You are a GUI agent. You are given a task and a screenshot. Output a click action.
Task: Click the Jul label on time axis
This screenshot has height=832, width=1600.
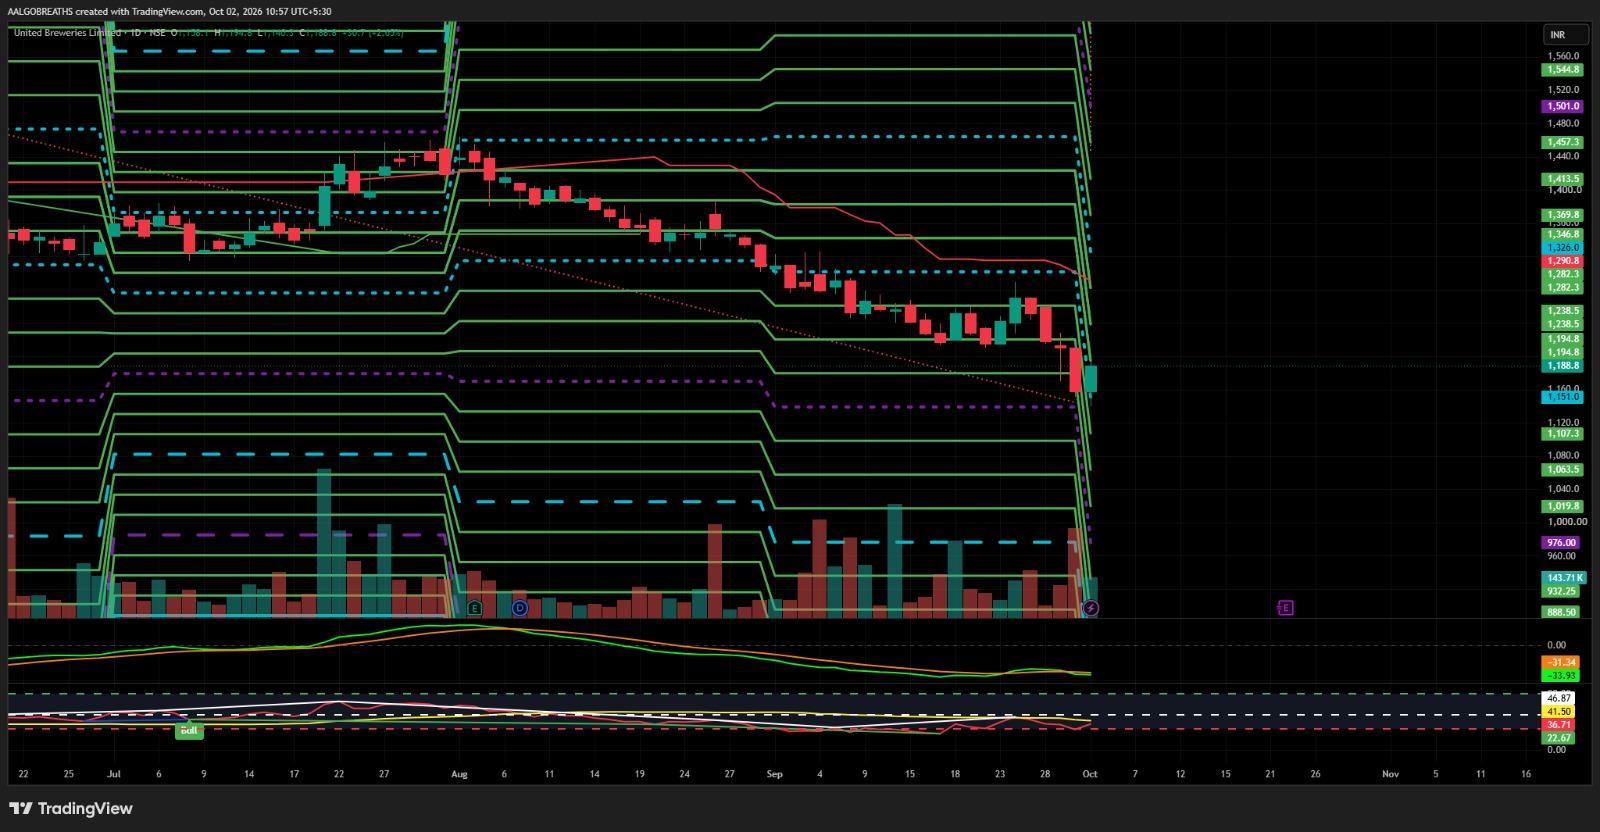[x=113, y=774]
